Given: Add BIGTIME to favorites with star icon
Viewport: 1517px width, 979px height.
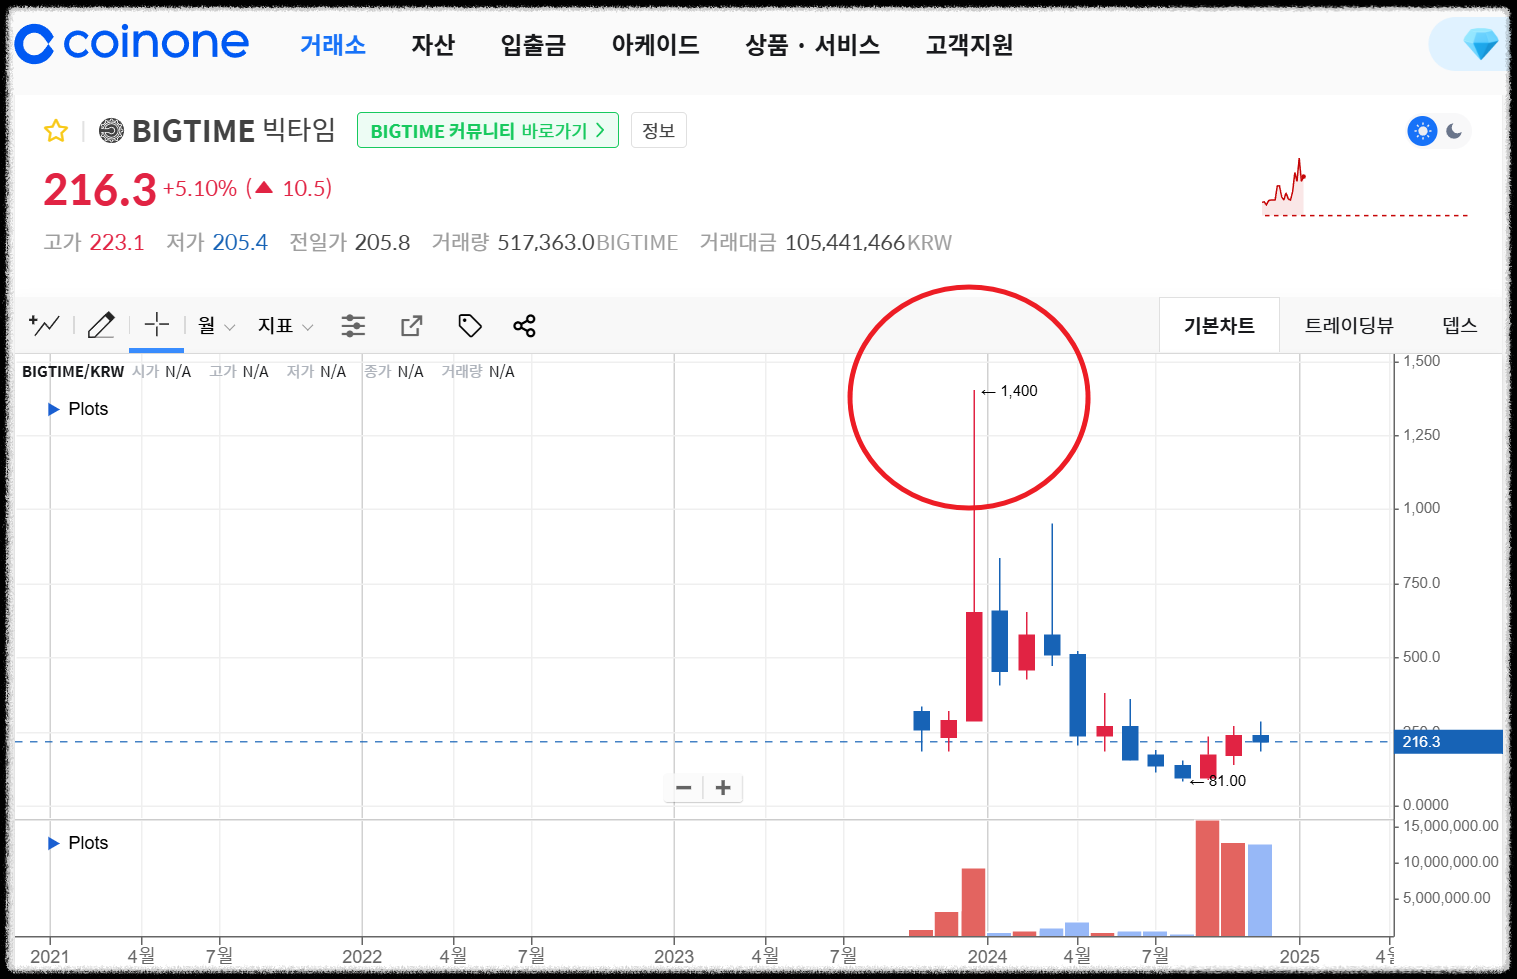Looking at the screenshot, I should pos(56,131).
